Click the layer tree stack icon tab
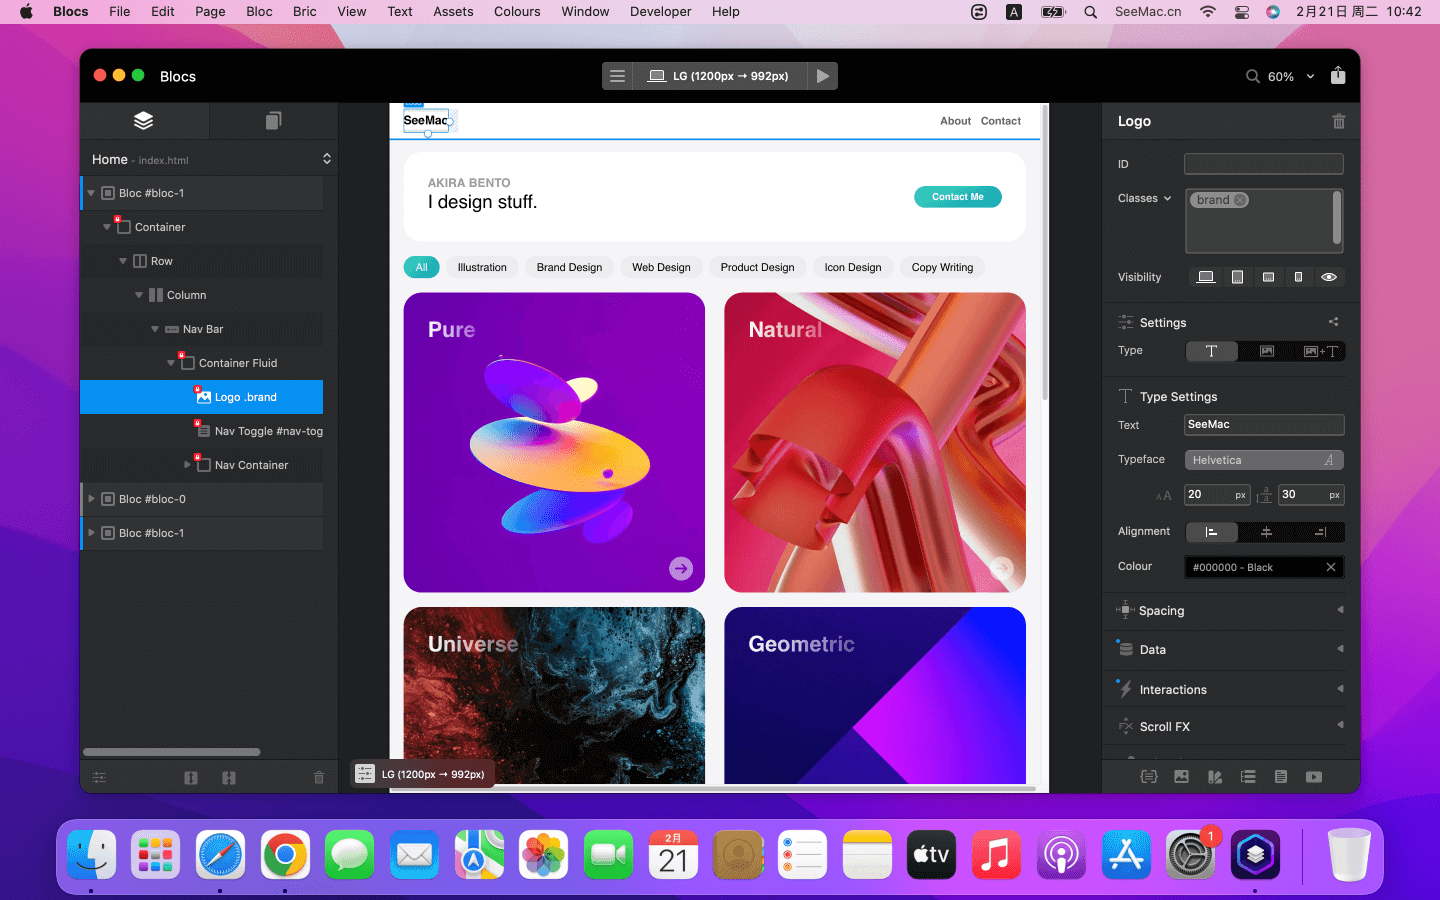The width and height of the screenshot is (1440, 900). tap(144, 121)
